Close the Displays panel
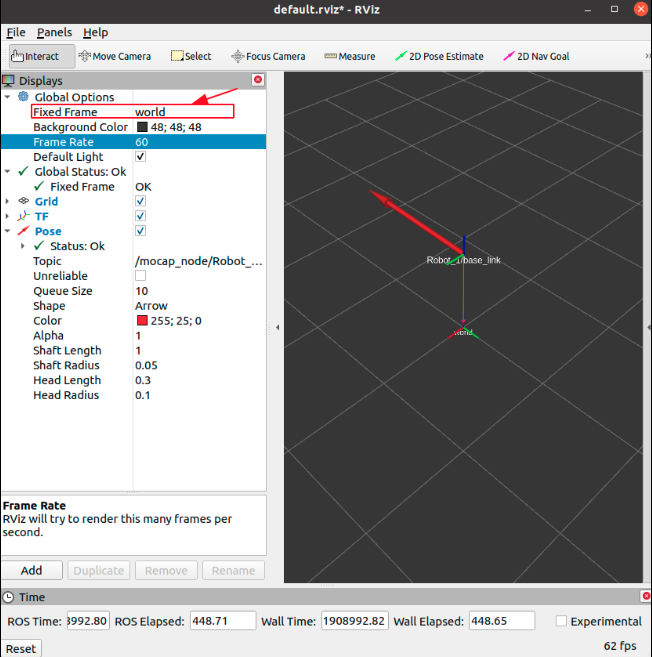 coord(258,80)
